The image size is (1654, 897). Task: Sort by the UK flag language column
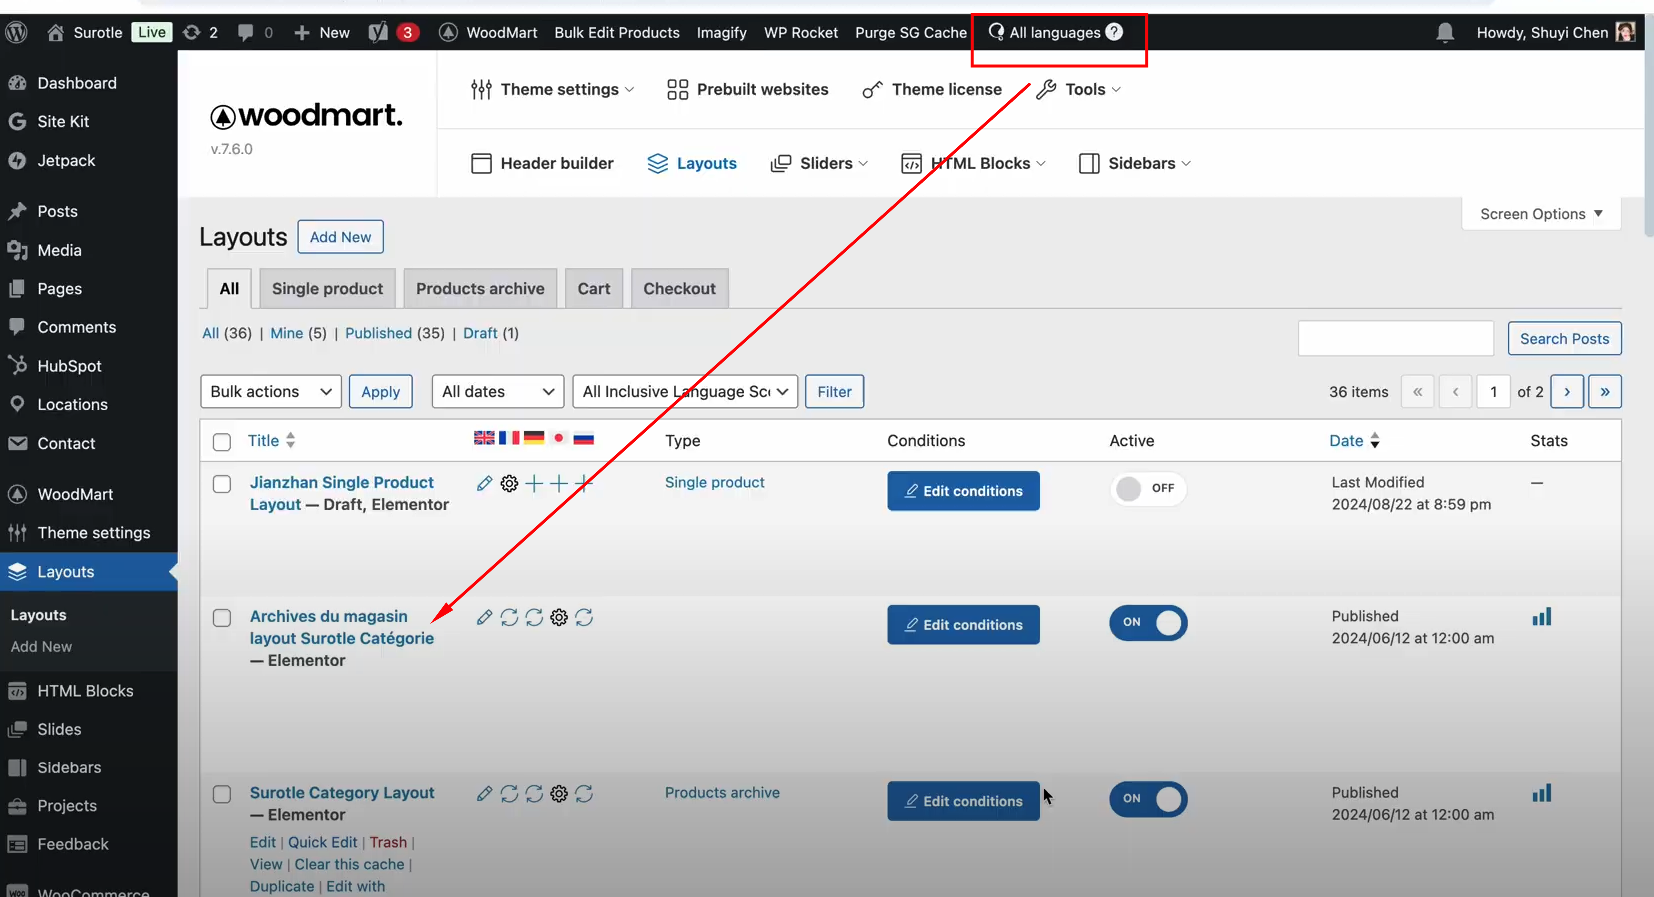point(484,438)
